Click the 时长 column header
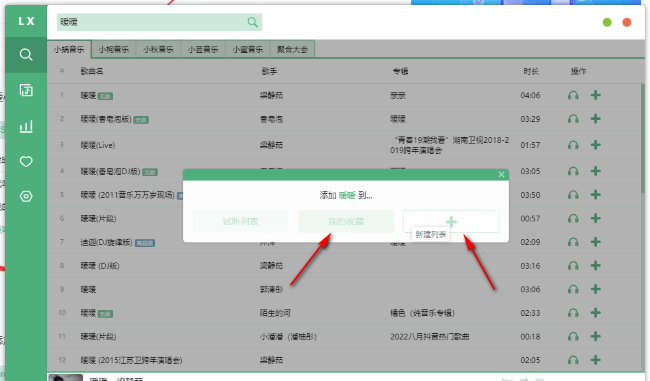 pos(531,71)
